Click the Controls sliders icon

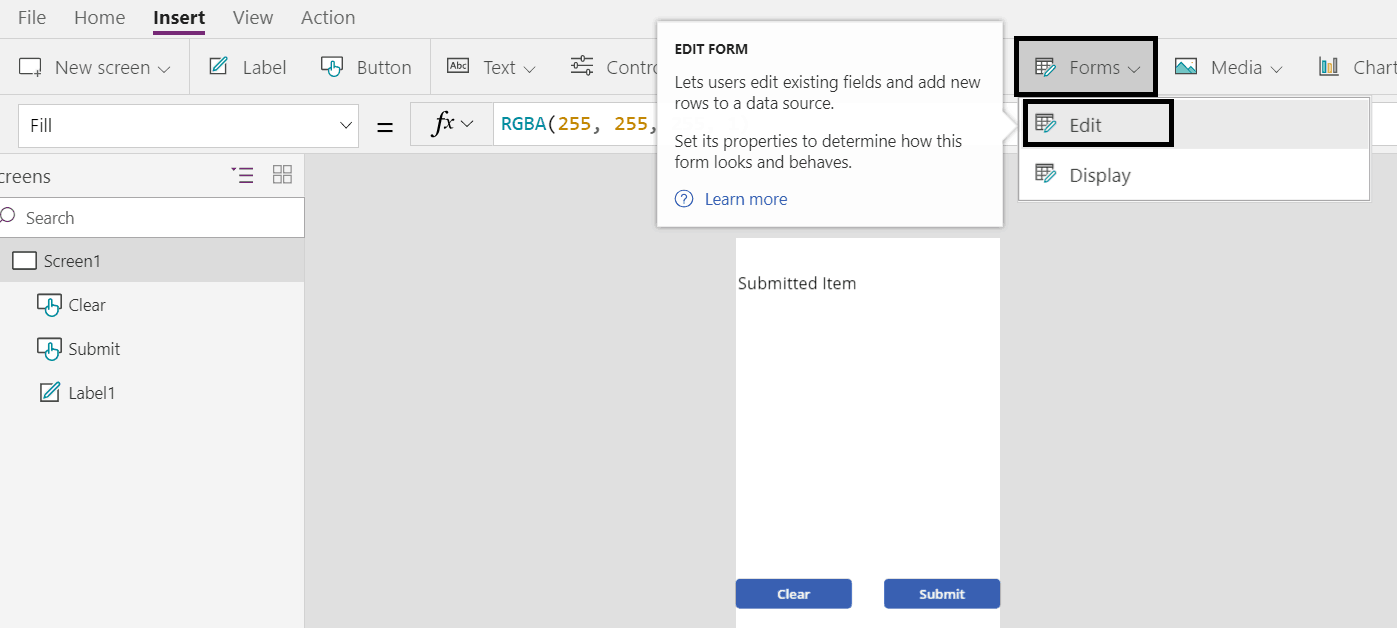pyautogui.click(x=582, y=66)
